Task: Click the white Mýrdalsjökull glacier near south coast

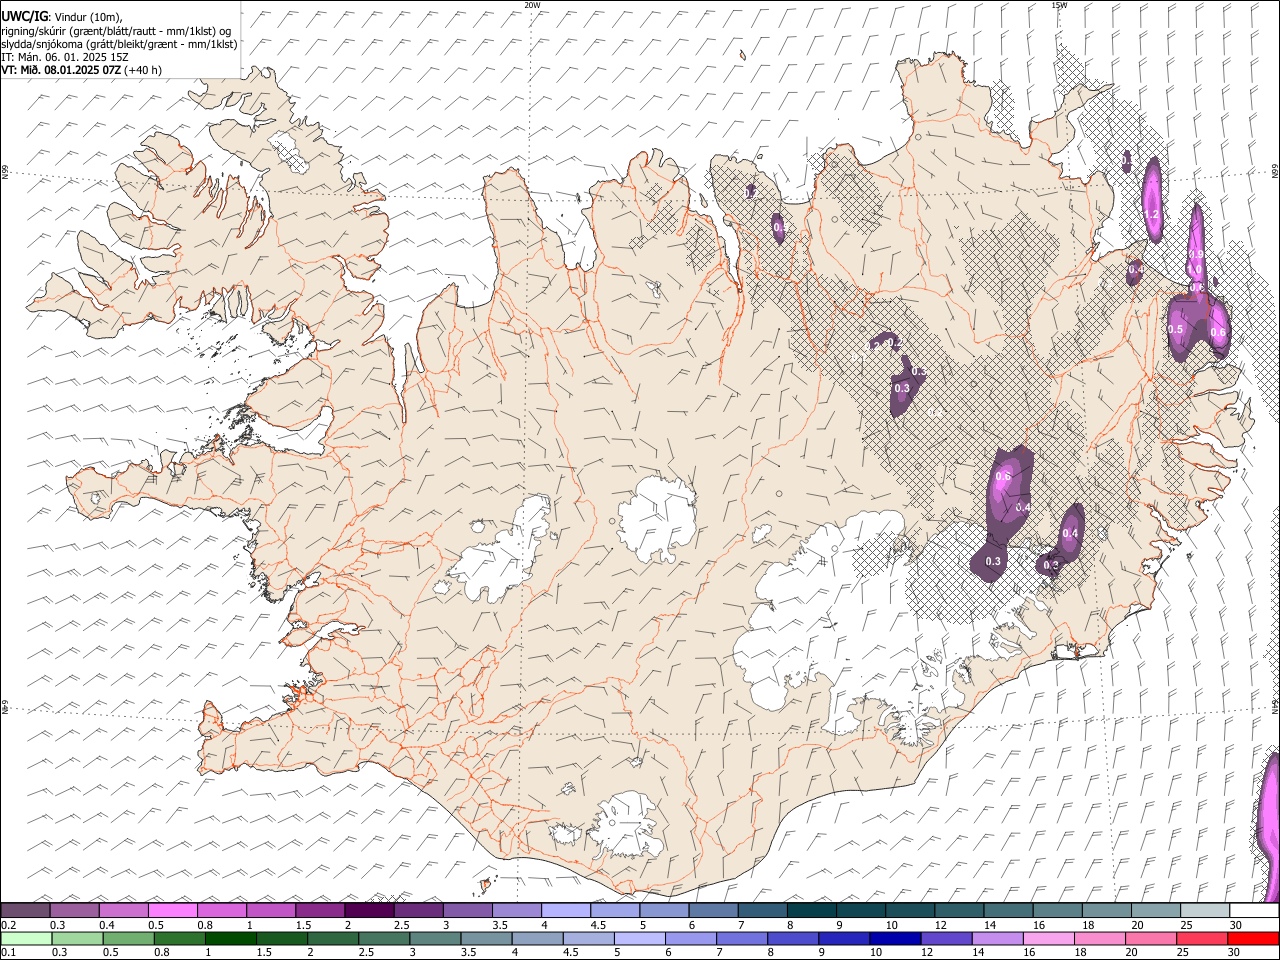Action: (628, 825)
